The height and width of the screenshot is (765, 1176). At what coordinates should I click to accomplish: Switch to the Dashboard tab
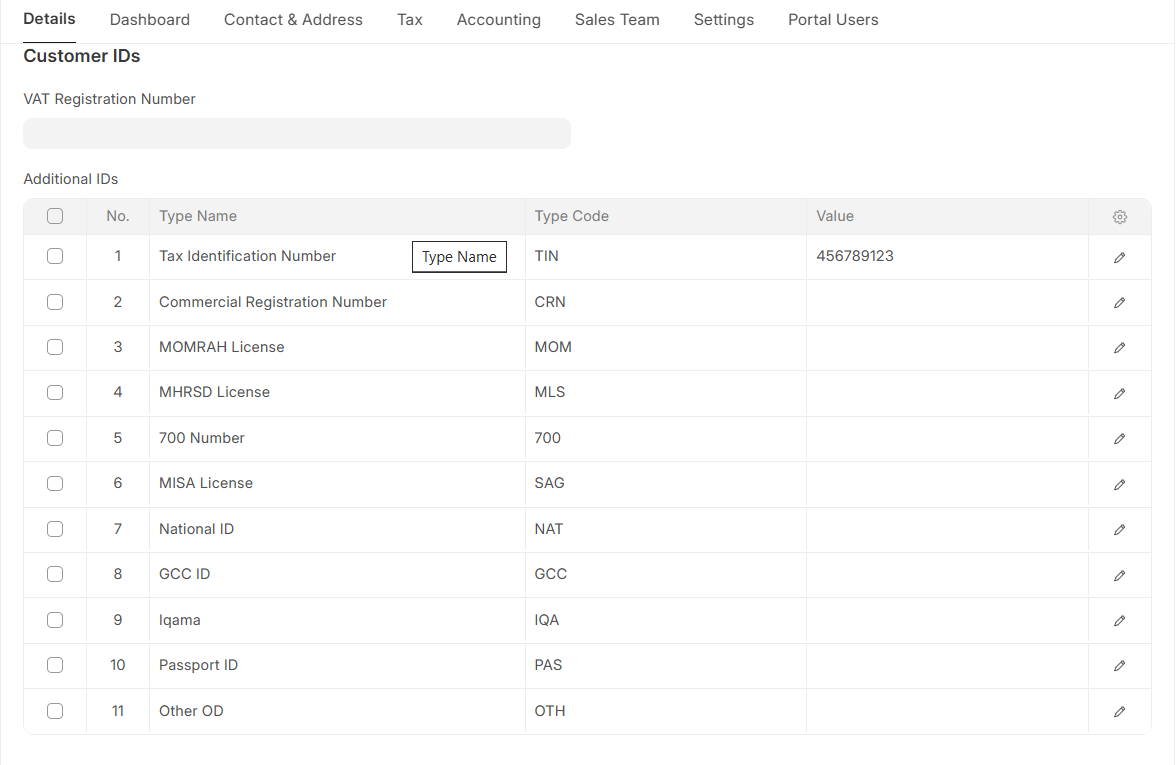(x=150, y=20)
